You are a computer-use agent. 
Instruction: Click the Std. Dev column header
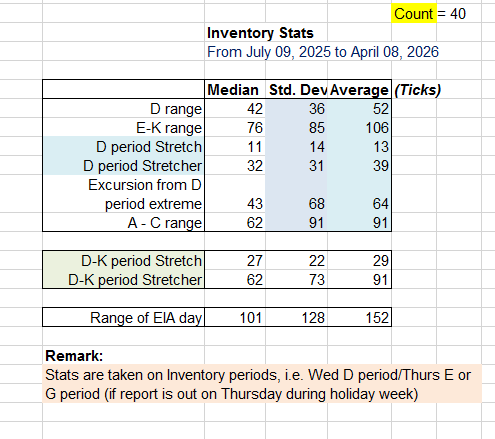coord(296,89)
